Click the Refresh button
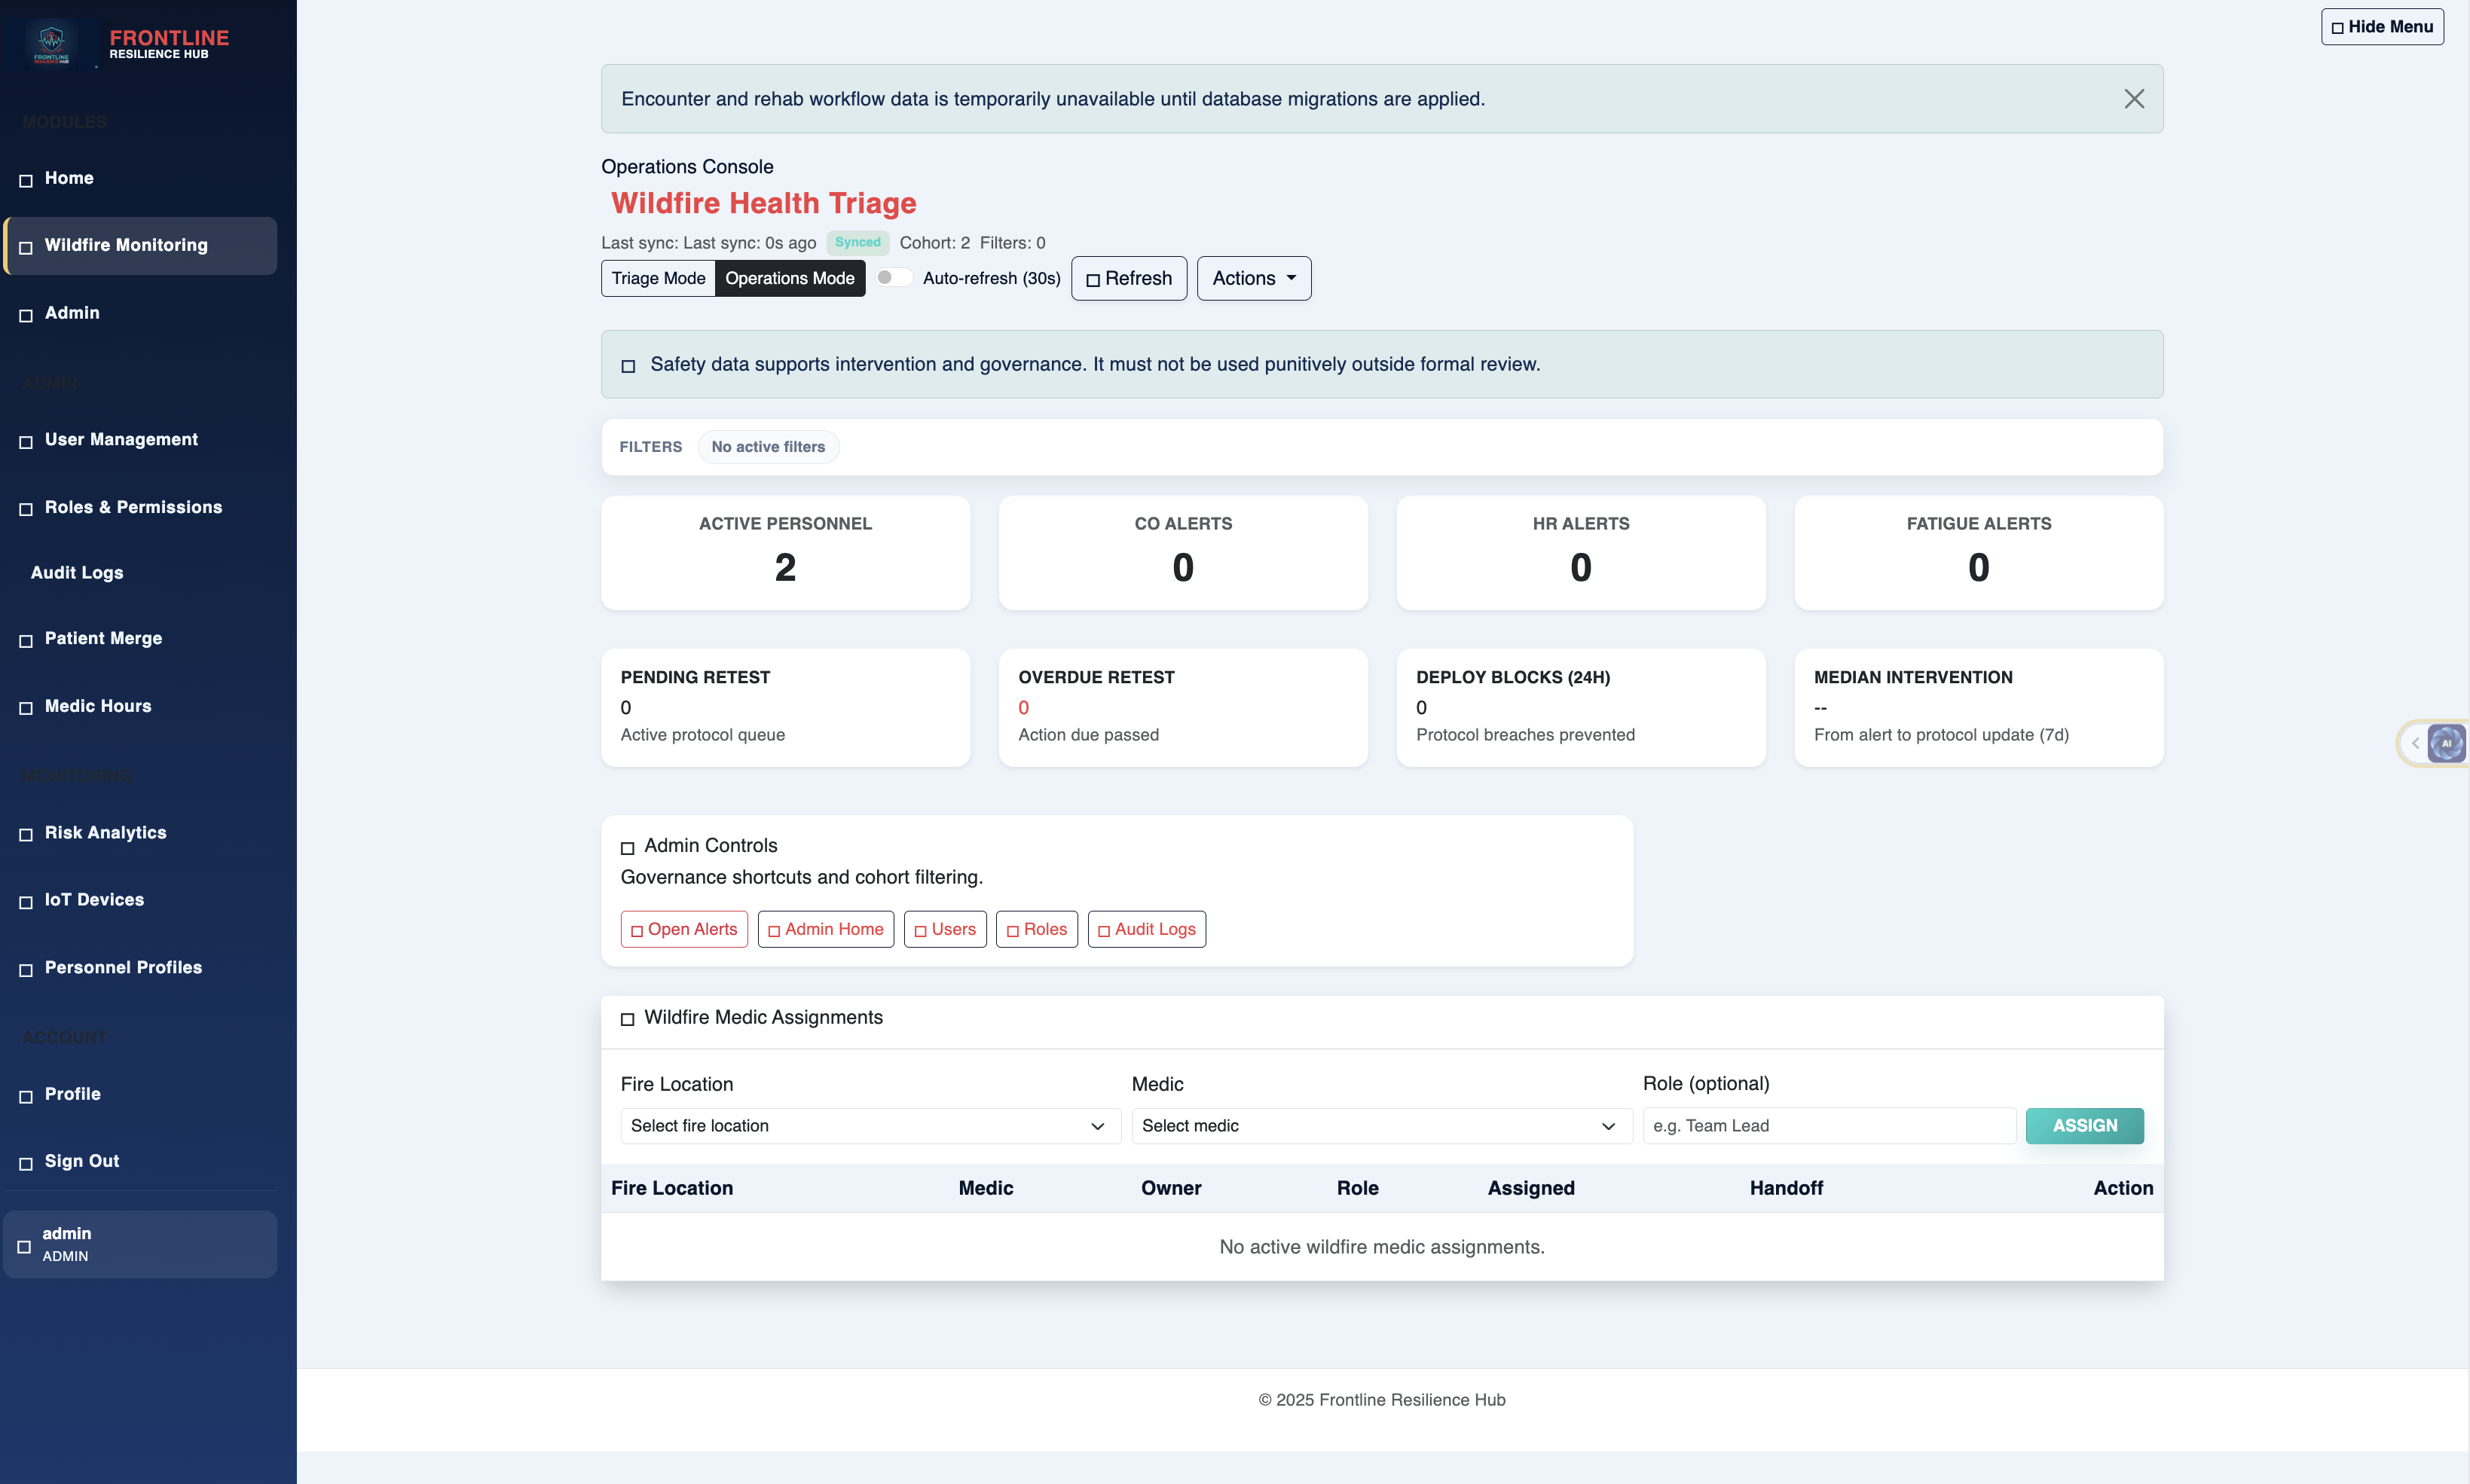Viewport: 2470px width, 1484px height. pyautogui.click(x=1128, y=278)
